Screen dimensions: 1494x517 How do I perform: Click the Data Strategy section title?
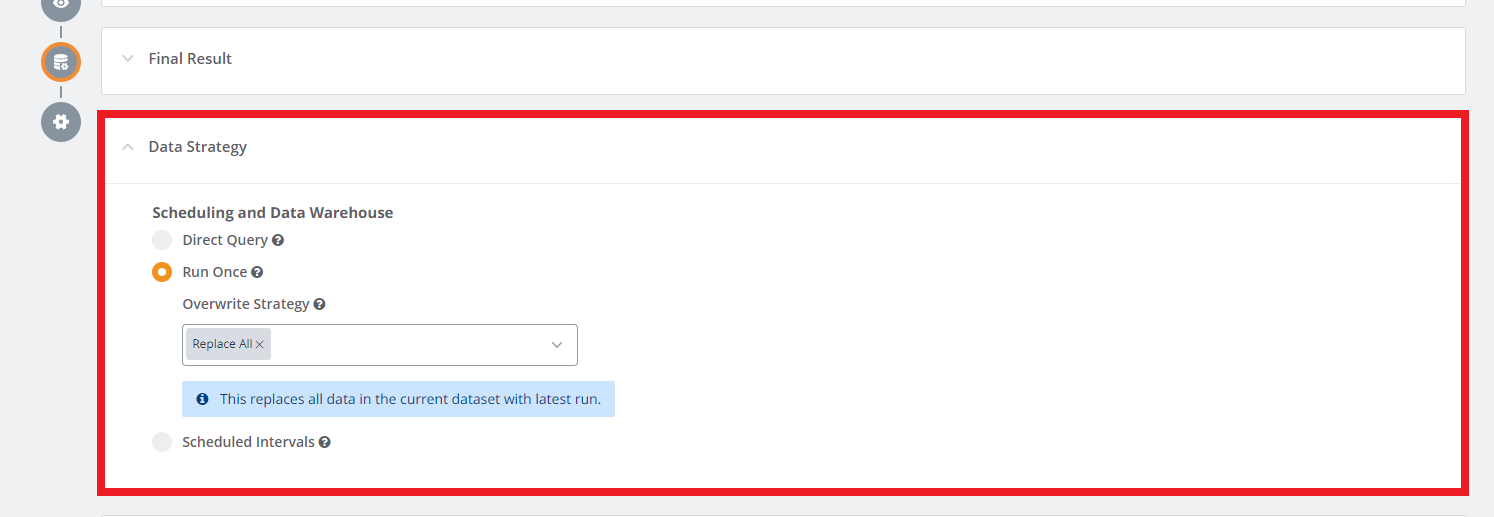(197, 147)
